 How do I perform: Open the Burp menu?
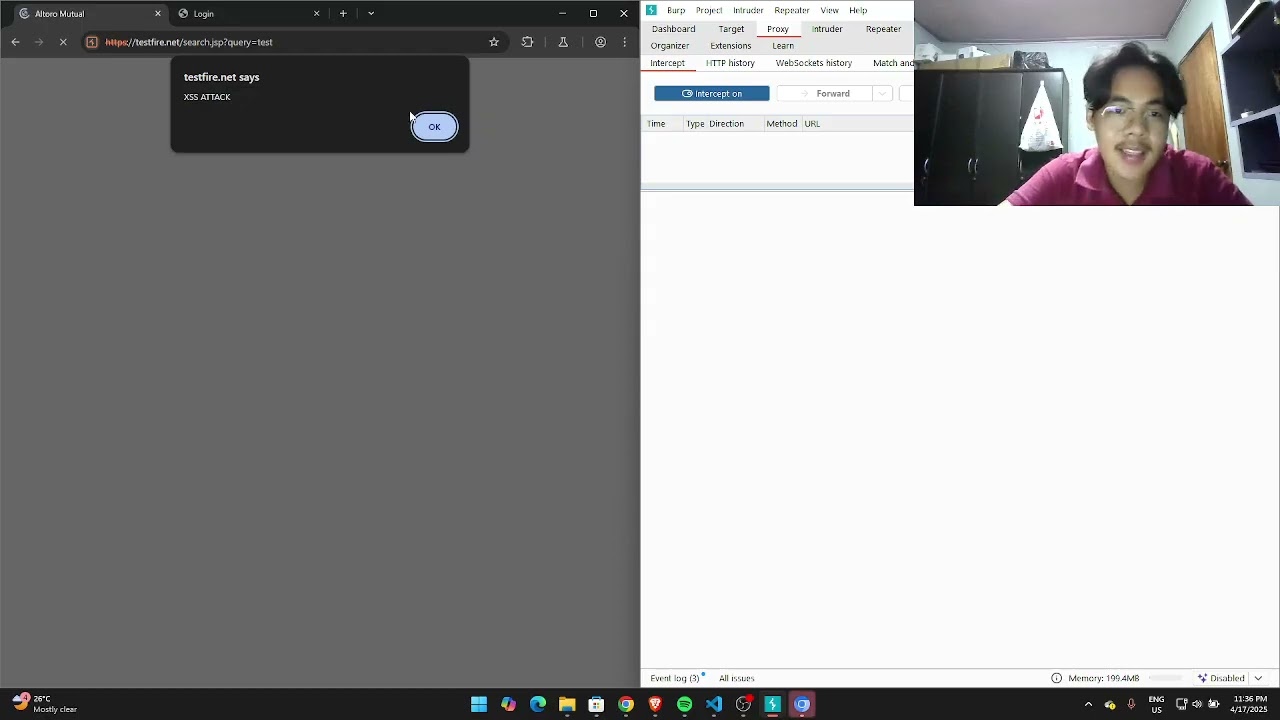pyautogui.click(x=676, y=10)
